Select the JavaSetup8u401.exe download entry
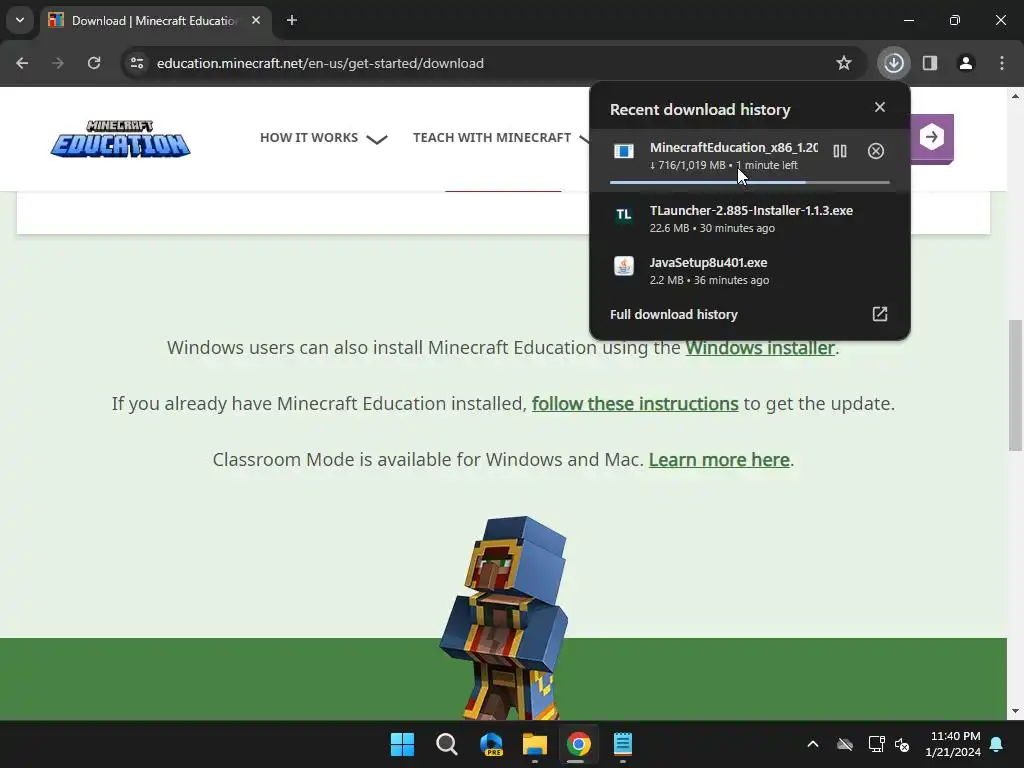This screenshot has width=1024, height=768. [x=750, y=271]
